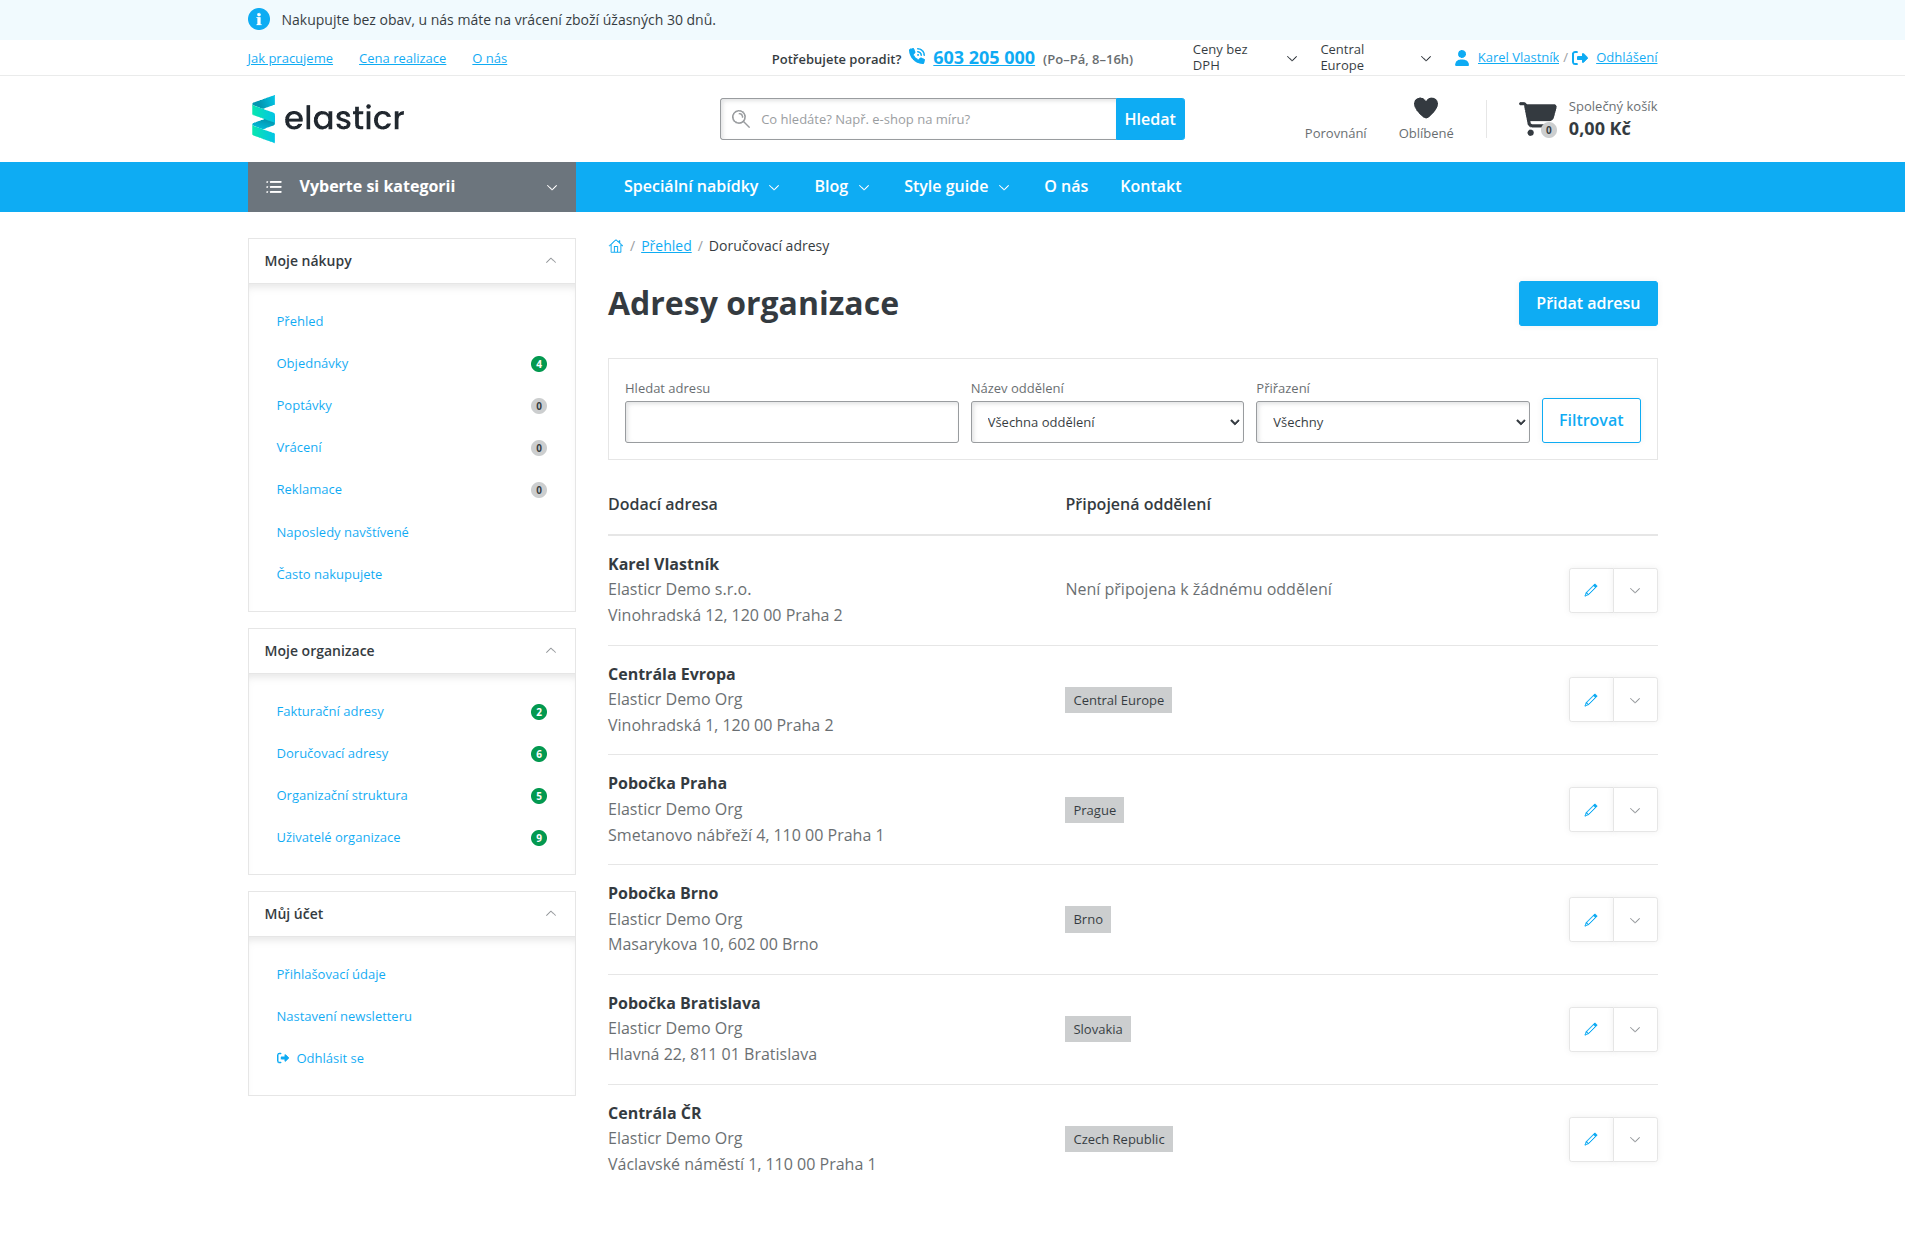Edit Karel Vlastník address with pencil icon
Image resolution: width=1905 pixels, height=1241 pixels.
click(x=1591, y=590)
